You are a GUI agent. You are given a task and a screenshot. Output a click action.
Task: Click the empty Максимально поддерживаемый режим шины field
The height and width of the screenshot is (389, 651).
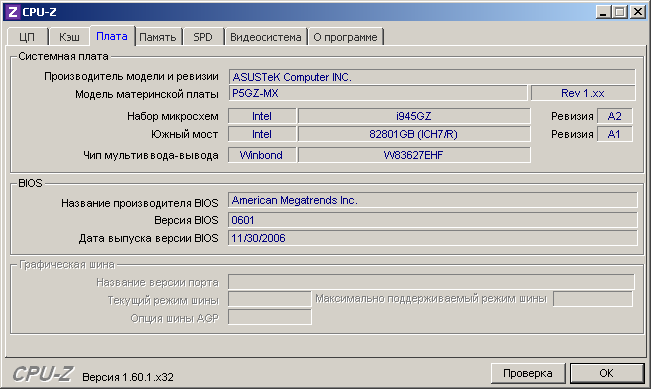coord(592,299)
